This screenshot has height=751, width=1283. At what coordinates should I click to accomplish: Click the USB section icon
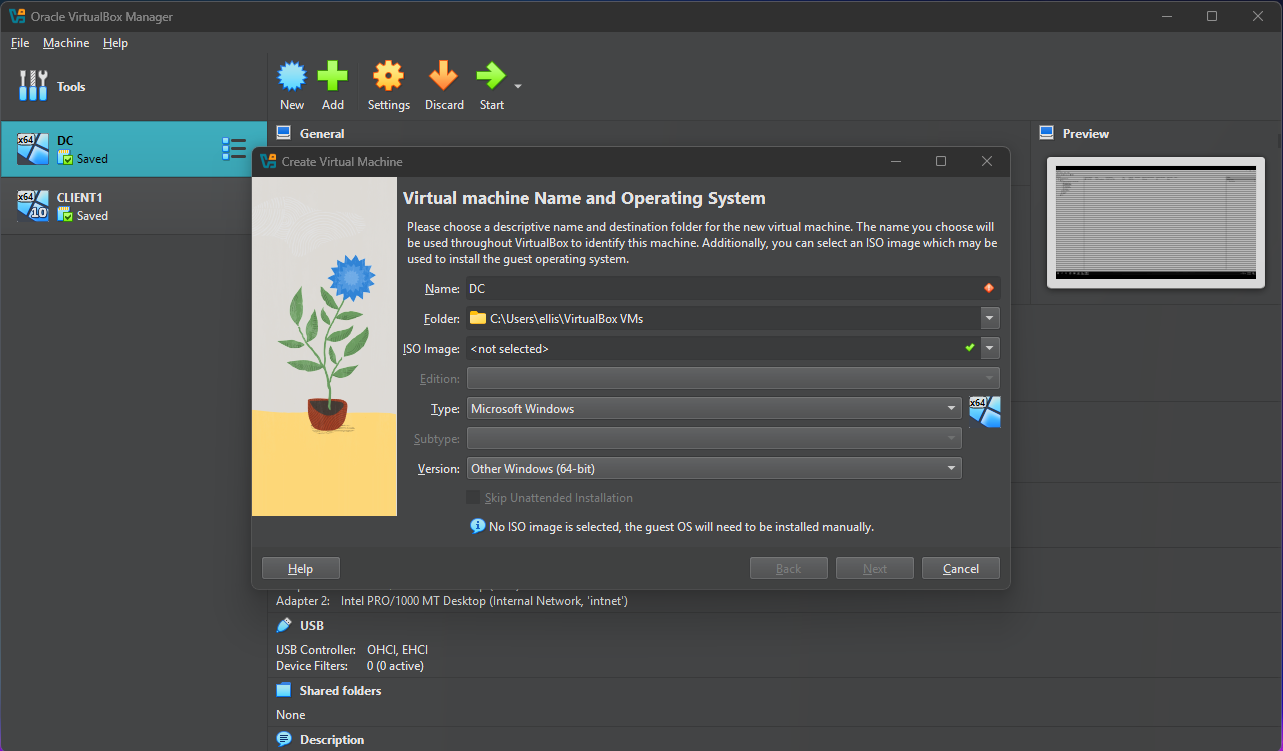pos(284,625)
